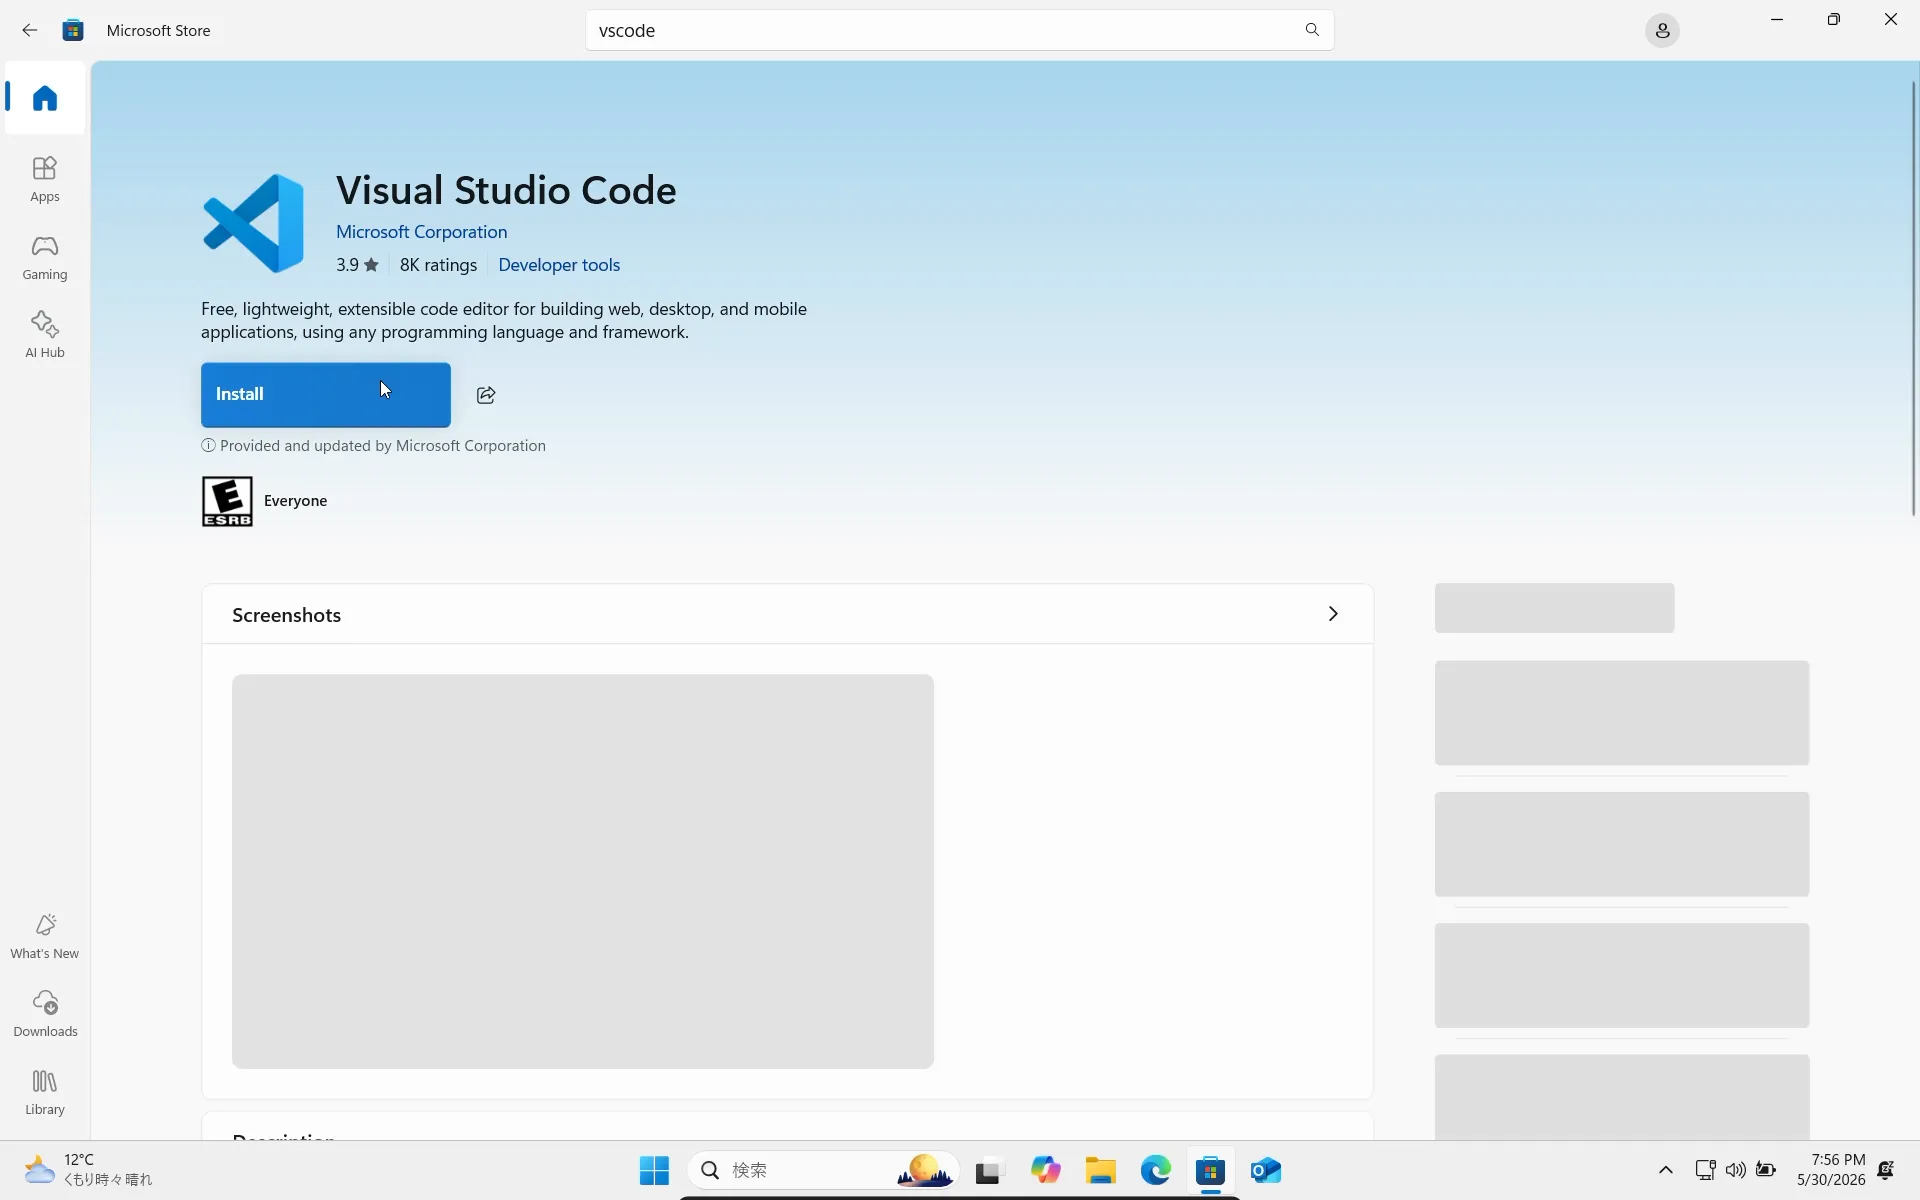Open the user account profile icon
1920x1200 pixels.
[x=1662, y=31]
